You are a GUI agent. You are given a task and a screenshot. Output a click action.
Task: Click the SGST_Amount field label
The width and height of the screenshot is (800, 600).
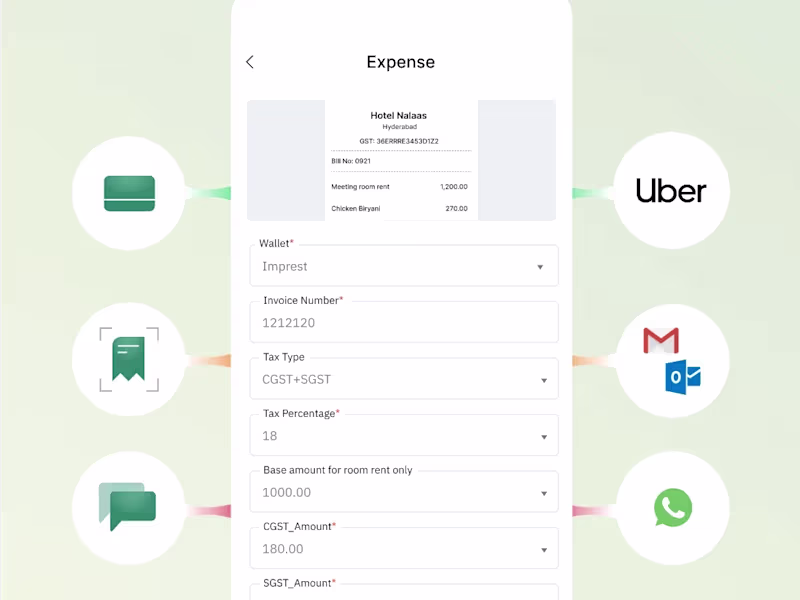coord(299,583)
